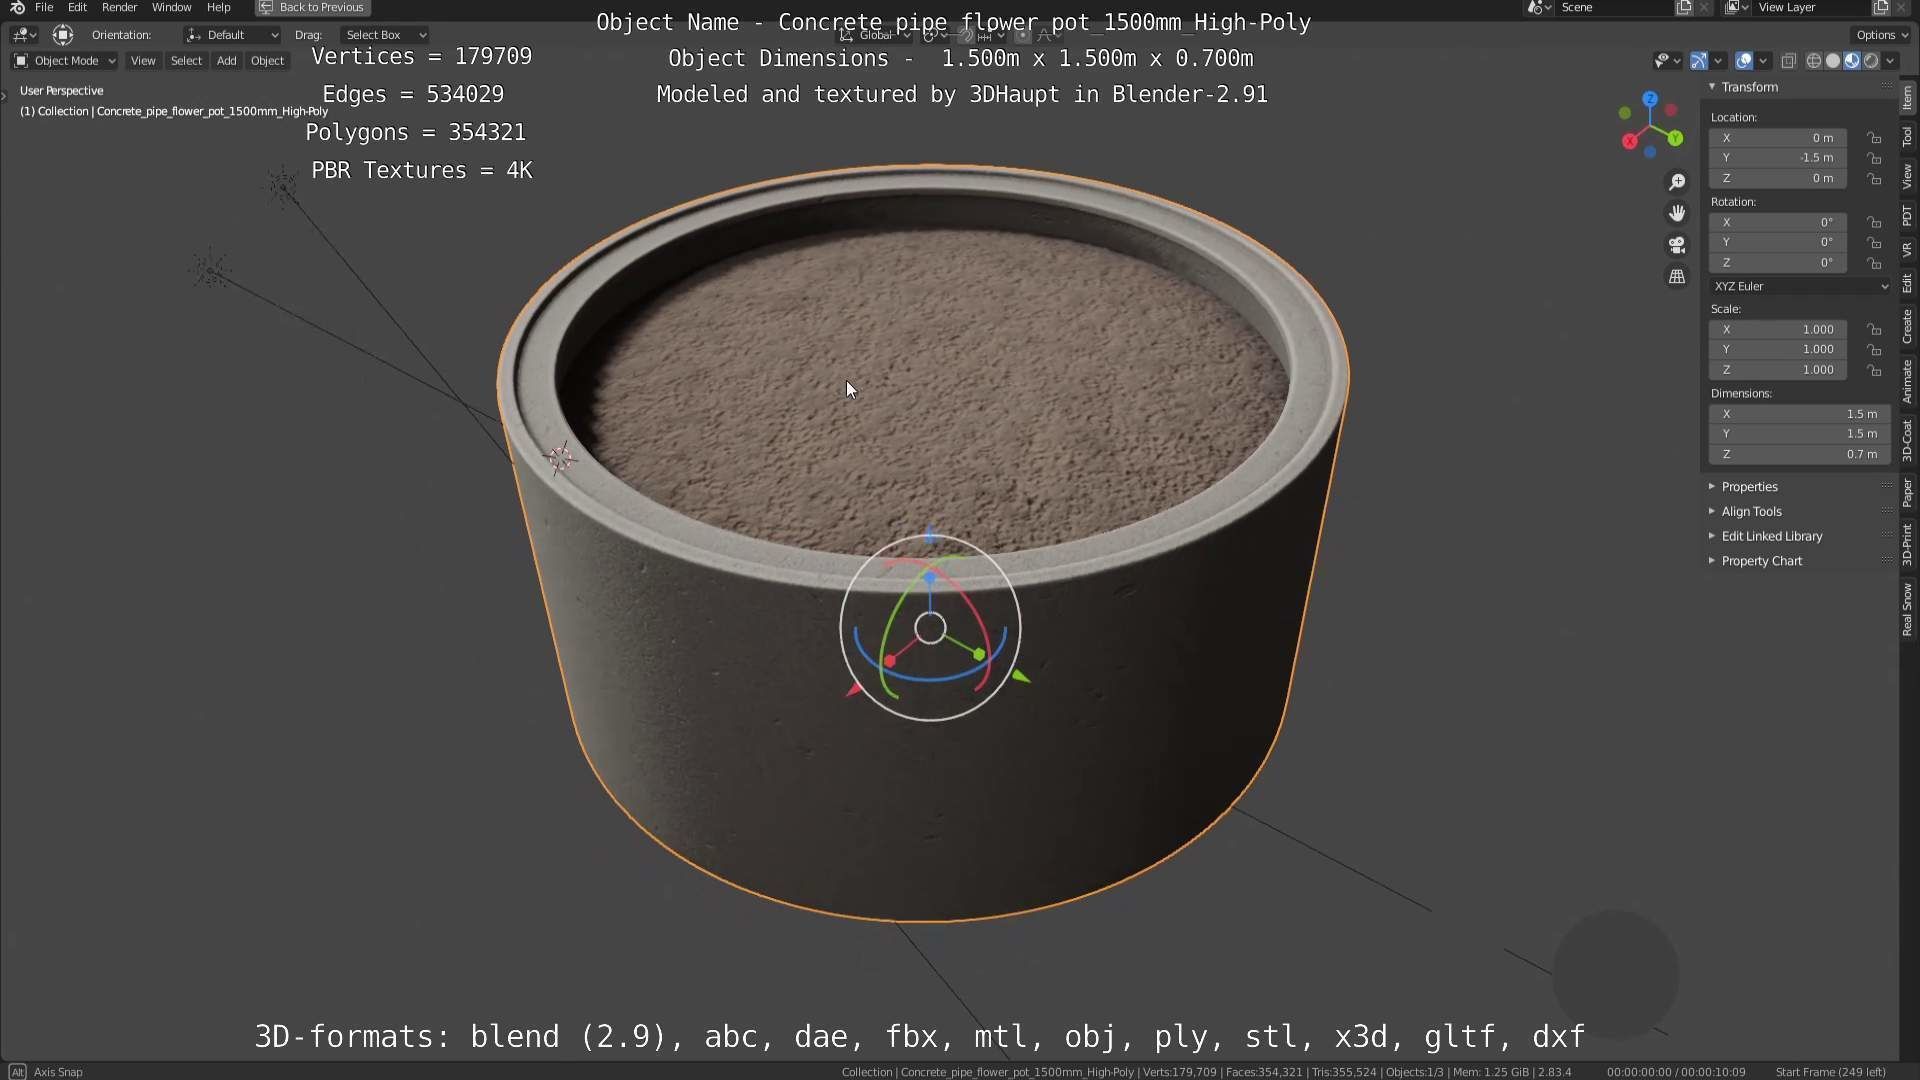Click the Back to Previous button

click(313, 7)
